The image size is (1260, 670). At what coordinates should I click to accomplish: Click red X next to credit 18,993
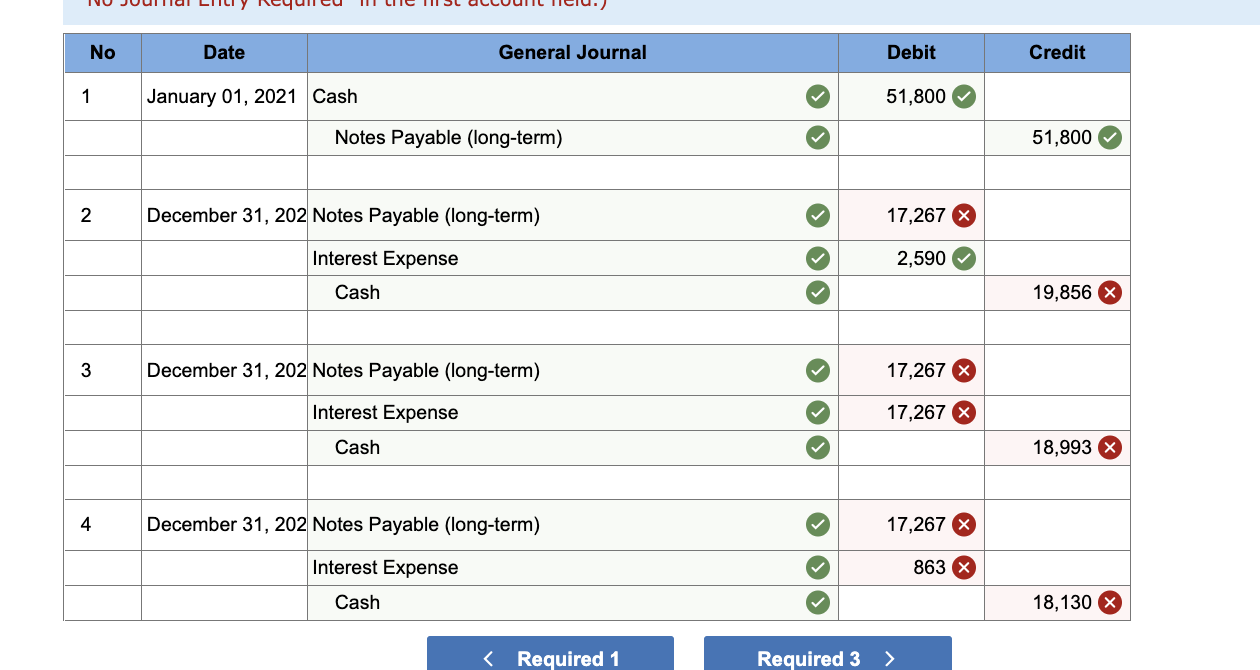tap(1109, 448)
